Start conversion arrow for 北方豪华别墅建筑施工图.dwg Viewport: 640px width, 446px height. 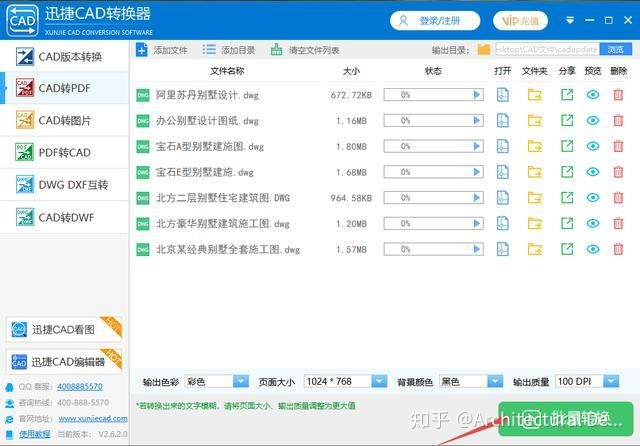point(476,223)
